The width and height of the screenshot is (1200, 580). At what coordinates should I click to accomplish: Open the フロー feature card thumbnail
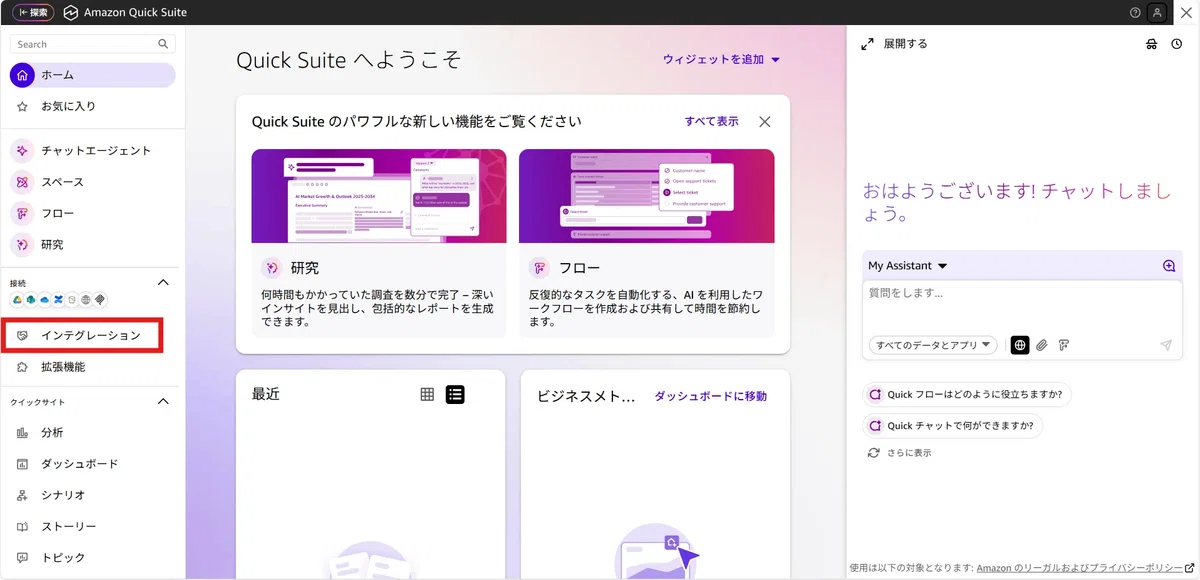[x=646, y=196]
